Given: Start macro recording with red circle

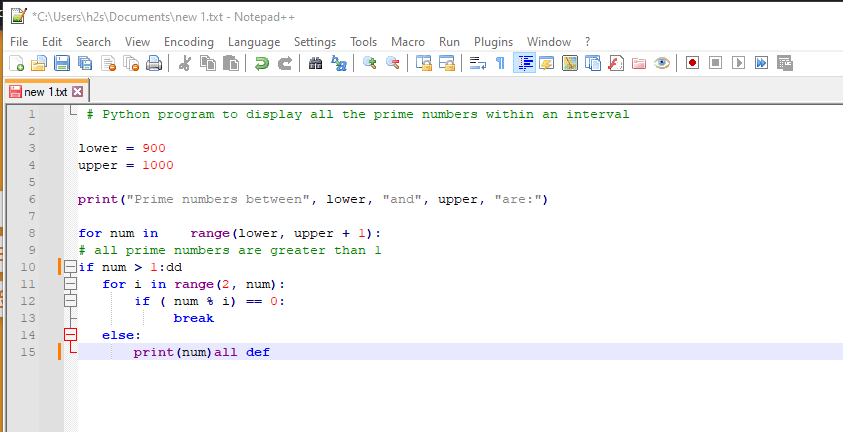Looking at the screenshot, I should [692, 63].
